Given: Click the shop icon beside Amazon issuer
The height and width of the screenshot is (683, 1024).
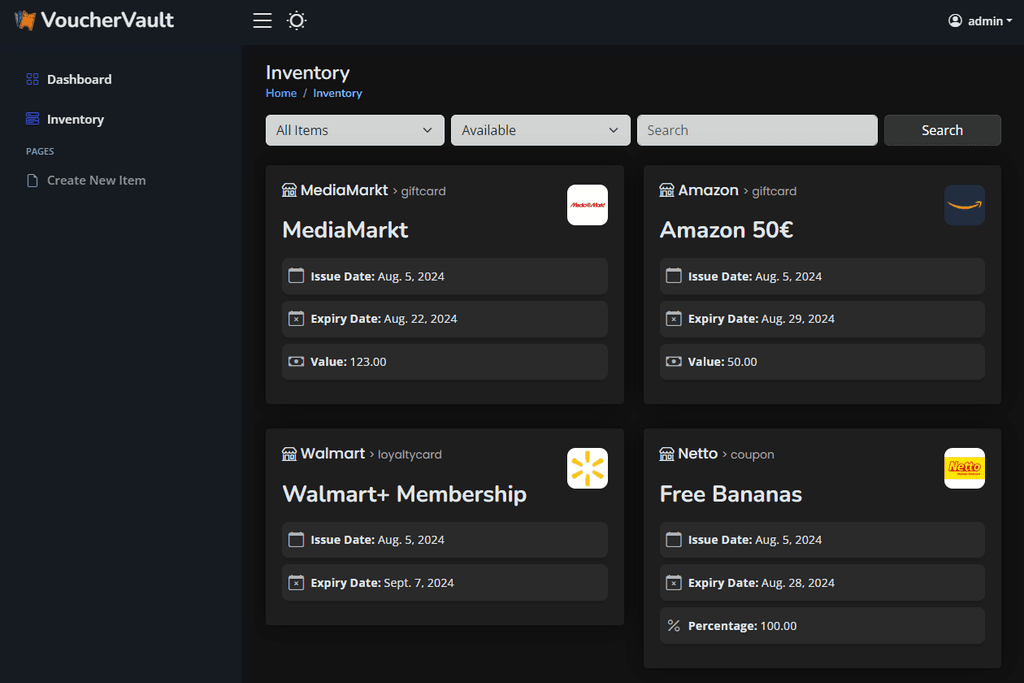Looking at the screenshot, I should click(667, 190).
